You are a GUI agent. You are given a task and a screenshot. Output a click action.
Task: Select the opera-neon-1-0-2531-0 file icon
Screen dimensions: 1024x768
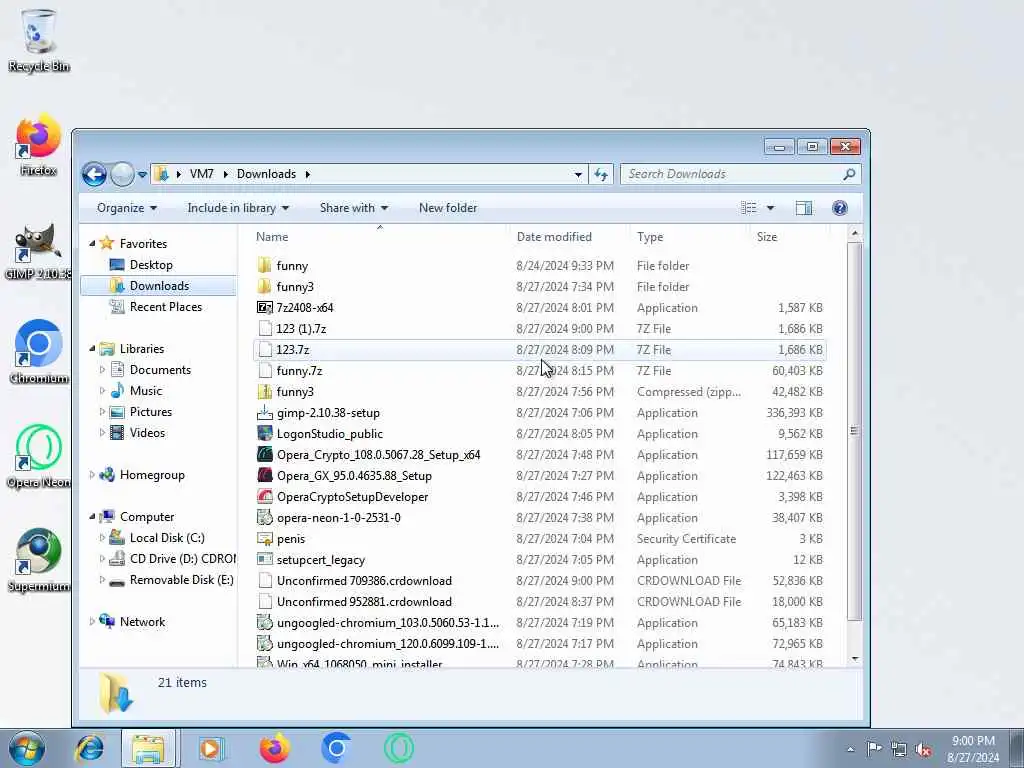point(264,518)
